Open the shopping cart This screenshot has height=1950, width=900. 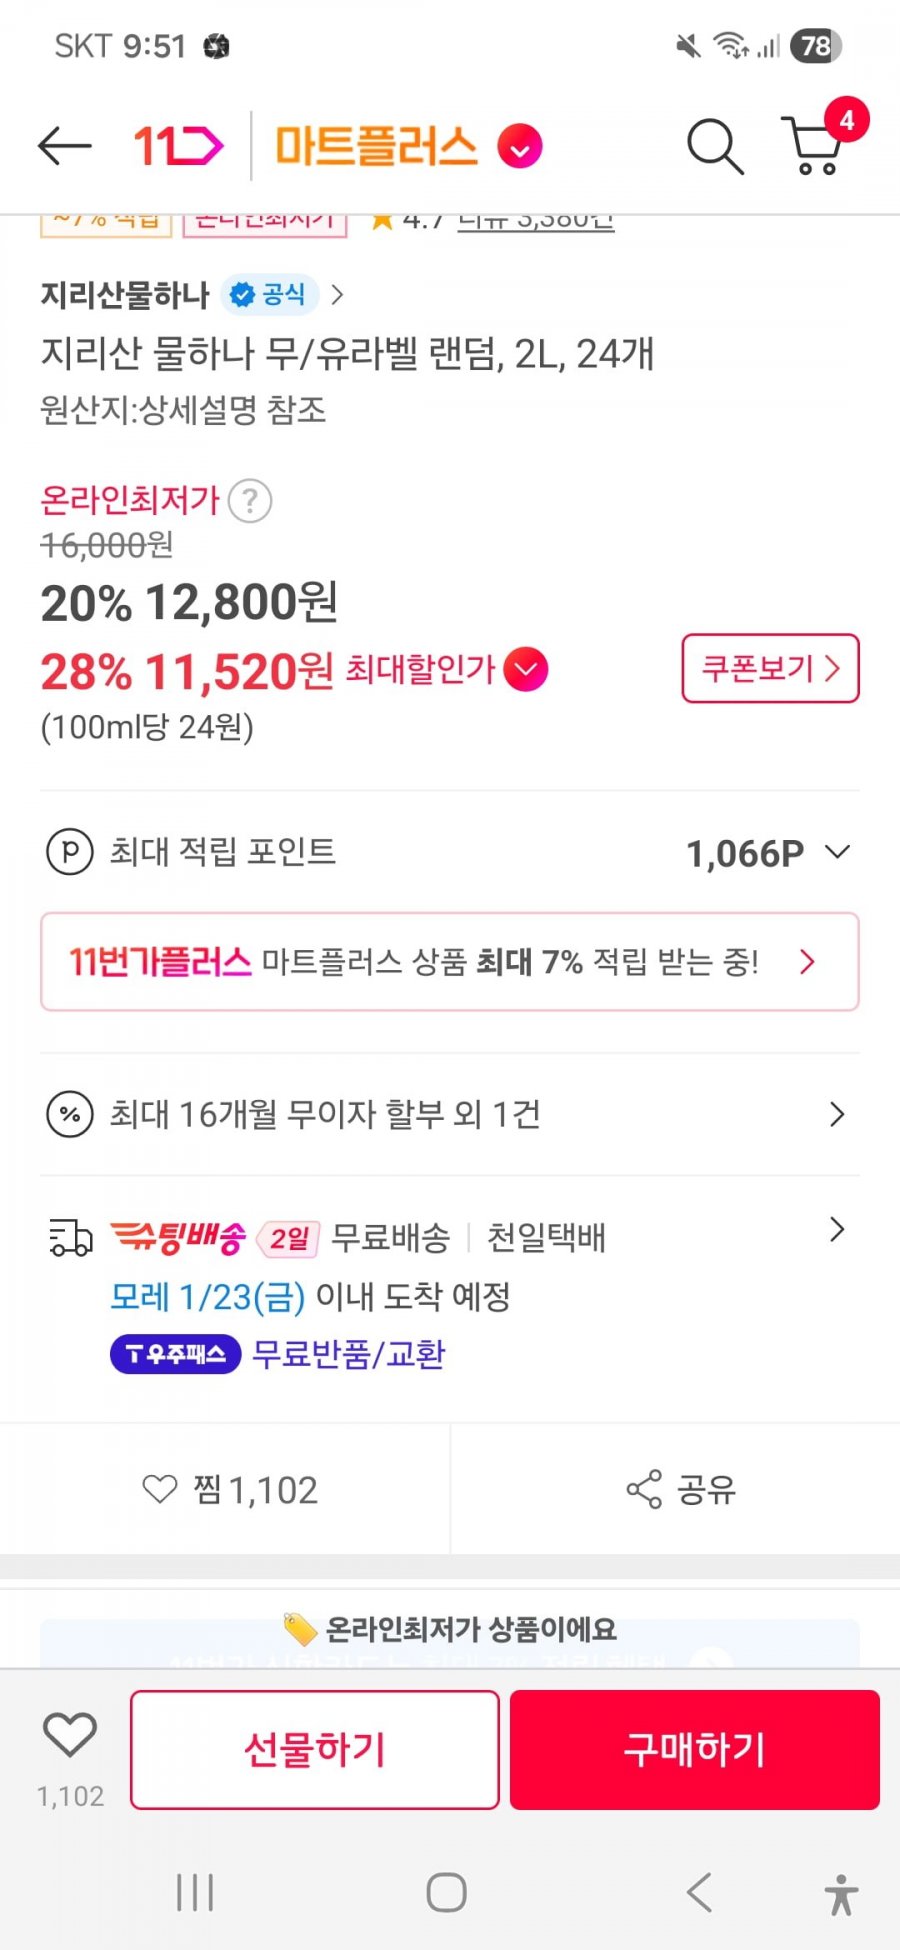pos(816,145)
